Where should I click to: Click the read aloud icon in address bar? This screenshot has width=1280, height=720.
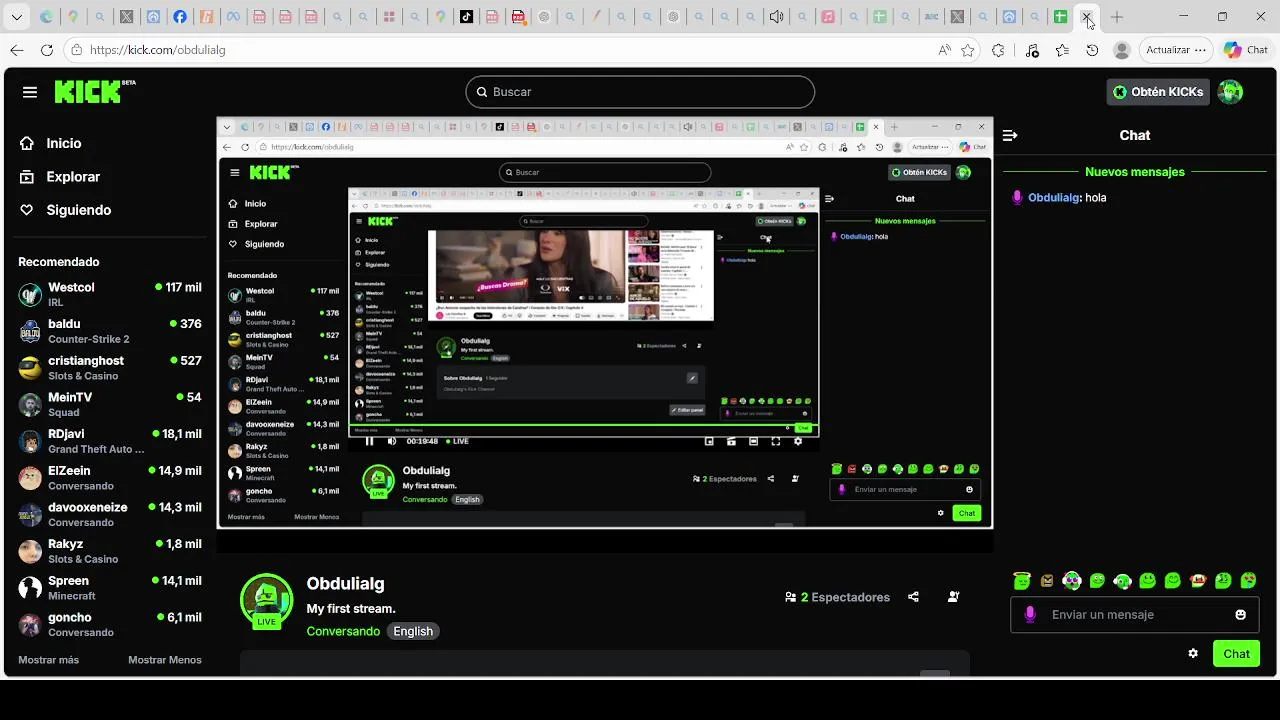click(x=944, y=50)
